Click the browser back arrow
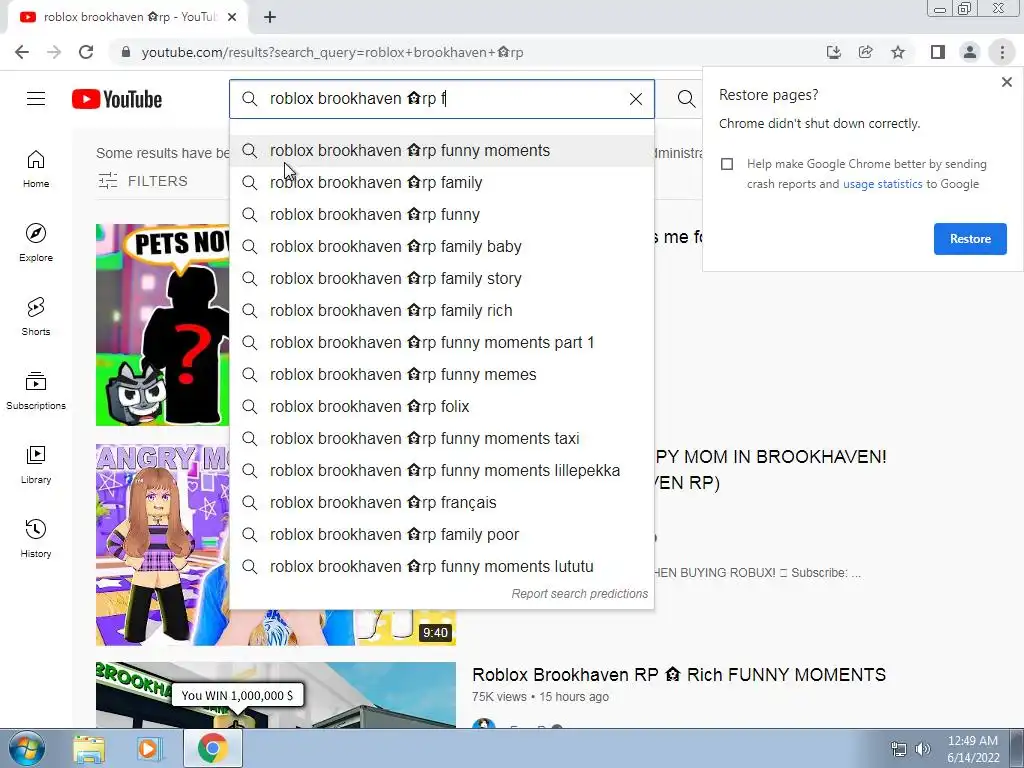Image resolution: width=1024 pixels, height=768 pixels. pyautogui.click(x=22, y=52)
